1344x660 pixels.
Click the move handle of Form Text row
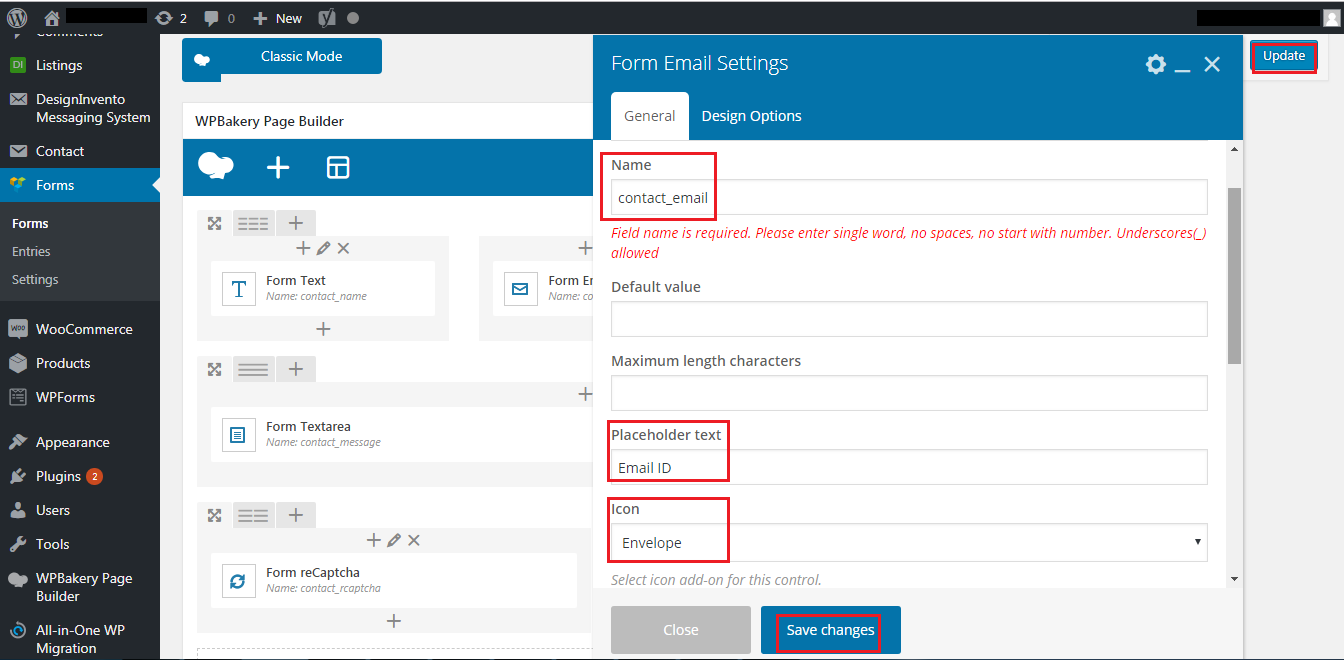214,223
